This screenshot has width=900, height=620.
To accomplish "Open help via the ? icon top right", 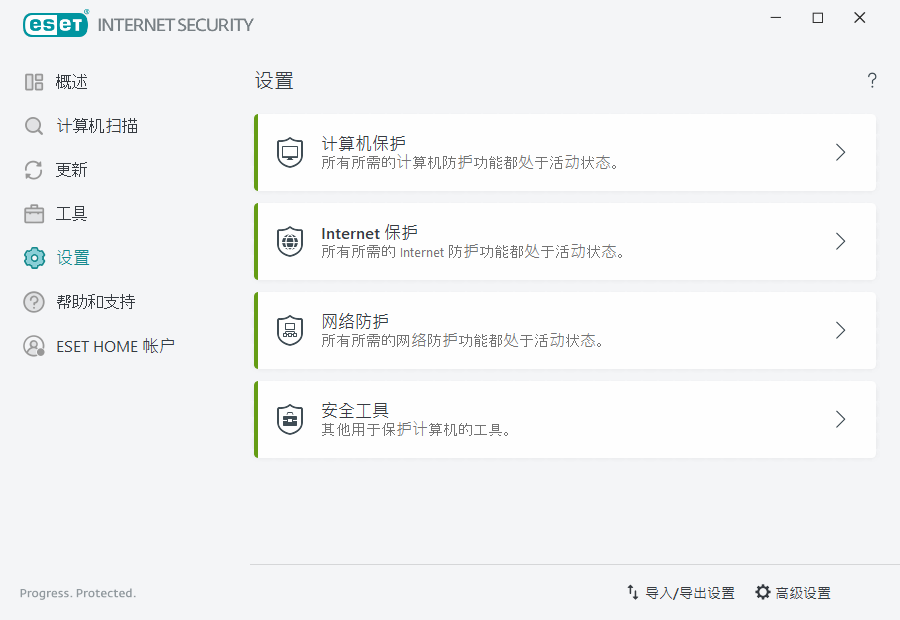I will [x=871, y=80].
